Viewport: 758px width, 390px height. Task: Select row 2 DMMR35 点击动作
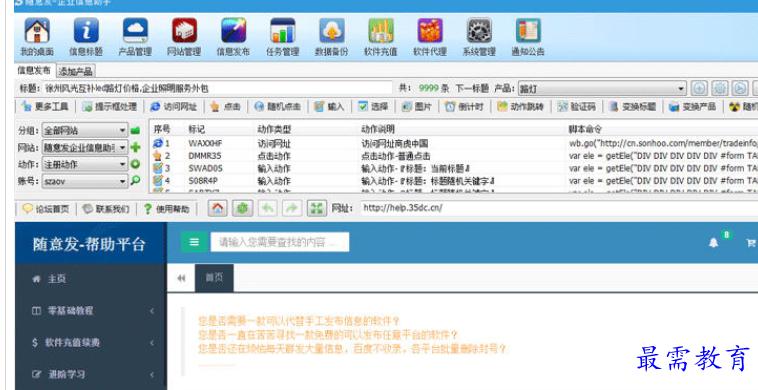tap(453, 156)
